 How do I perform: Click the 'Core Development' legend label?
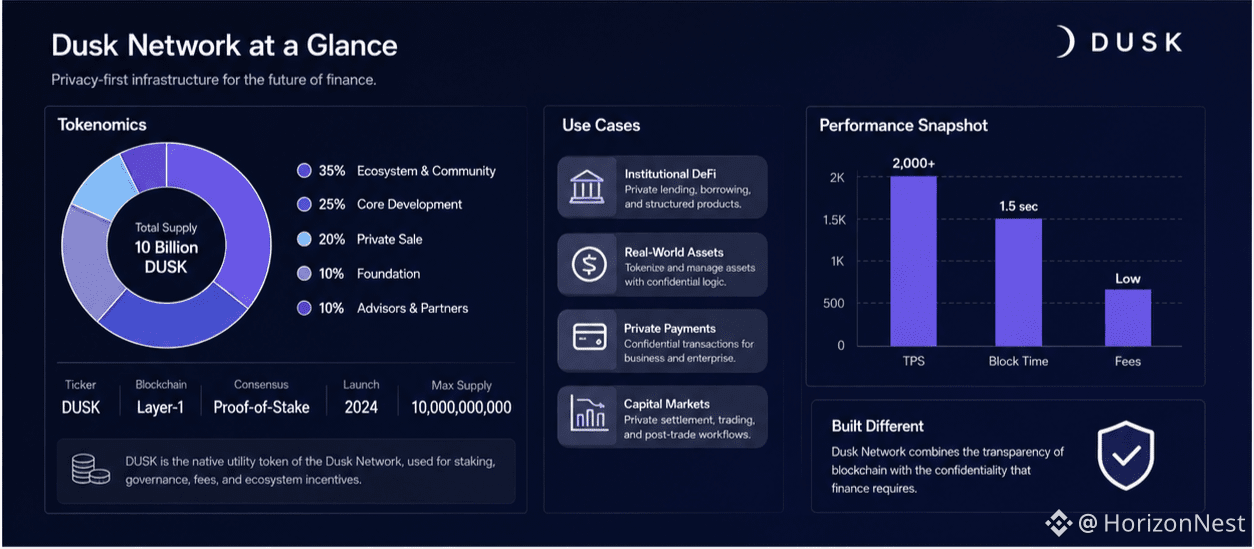(409, 205)
